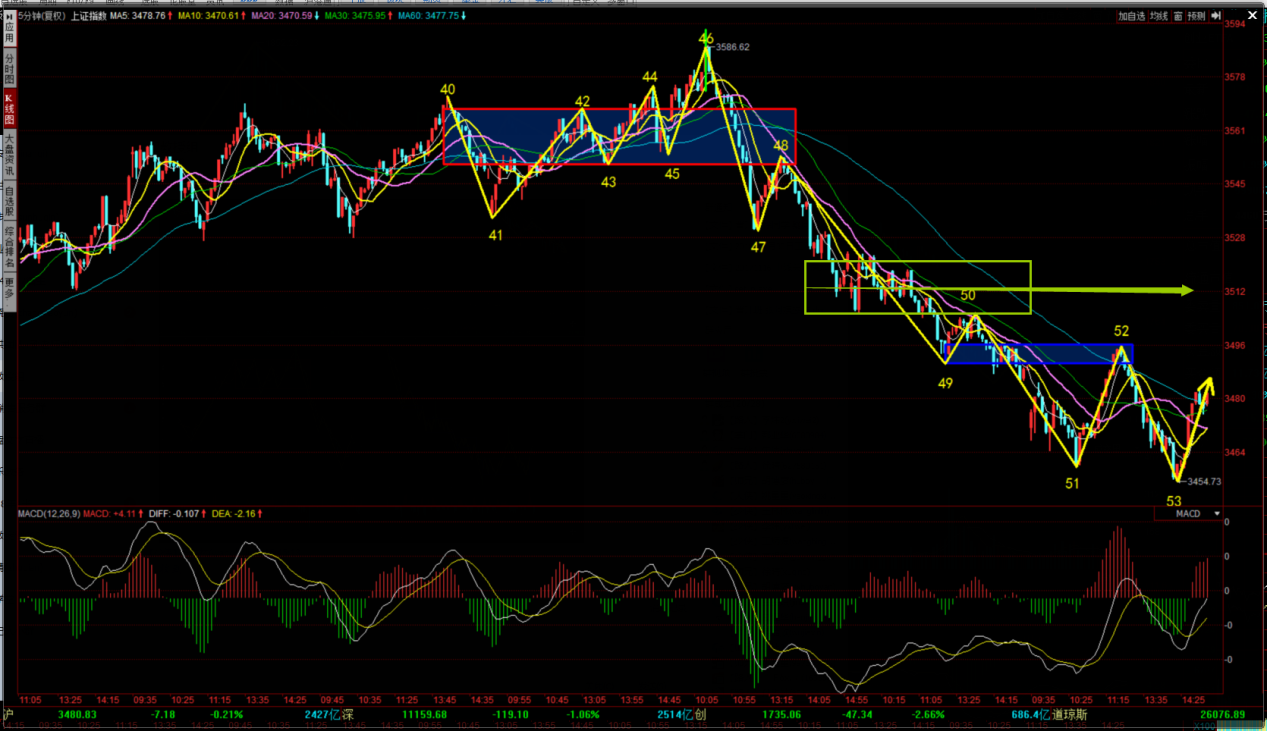Go to 自选股 watchlist
Image resolution: width=1267 pixels, height=731 pixels.
9,202
